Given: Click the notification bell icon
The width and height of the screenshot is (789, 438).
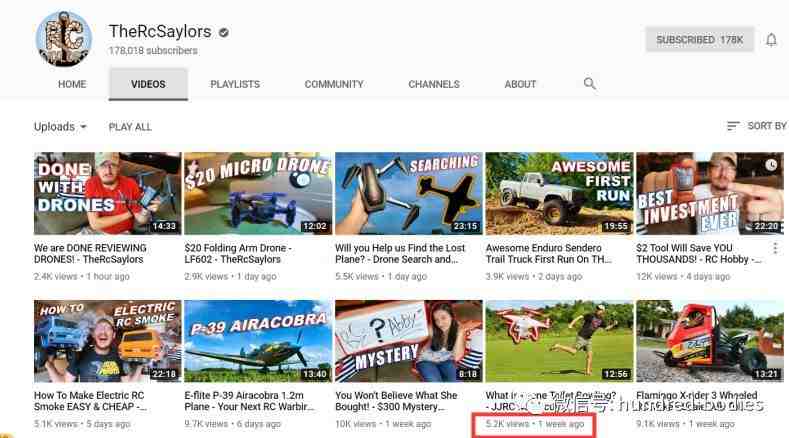Looking at the screenshot, I should tap(771, 40).
